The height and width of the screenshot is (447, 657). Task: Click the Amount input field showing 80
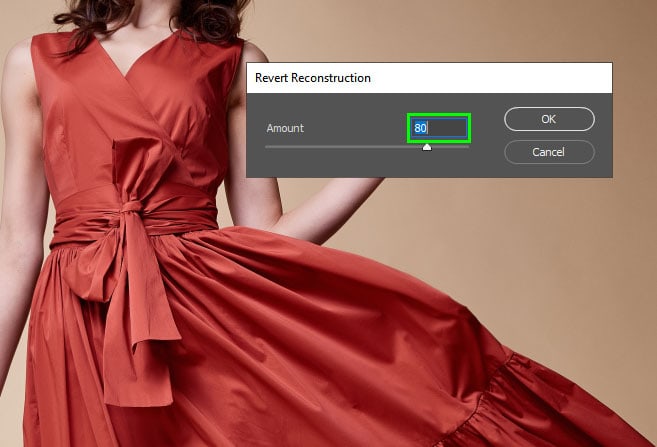[439, 128]
